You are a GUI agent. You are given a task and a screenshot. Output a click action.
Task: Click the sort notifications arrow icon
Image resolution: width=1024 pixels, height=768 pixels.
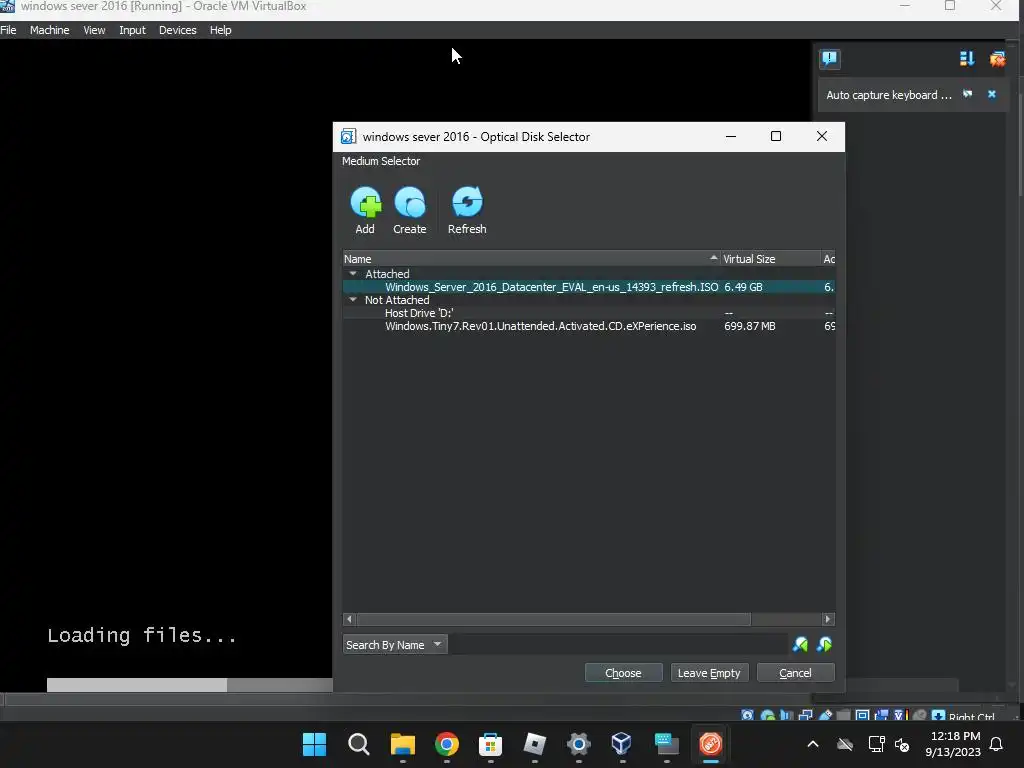point(967,59)
